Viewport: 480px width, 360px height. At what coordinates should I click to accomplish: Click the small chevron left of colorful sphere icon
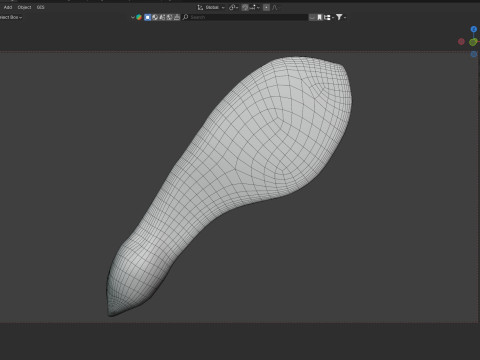click(133, 17)
